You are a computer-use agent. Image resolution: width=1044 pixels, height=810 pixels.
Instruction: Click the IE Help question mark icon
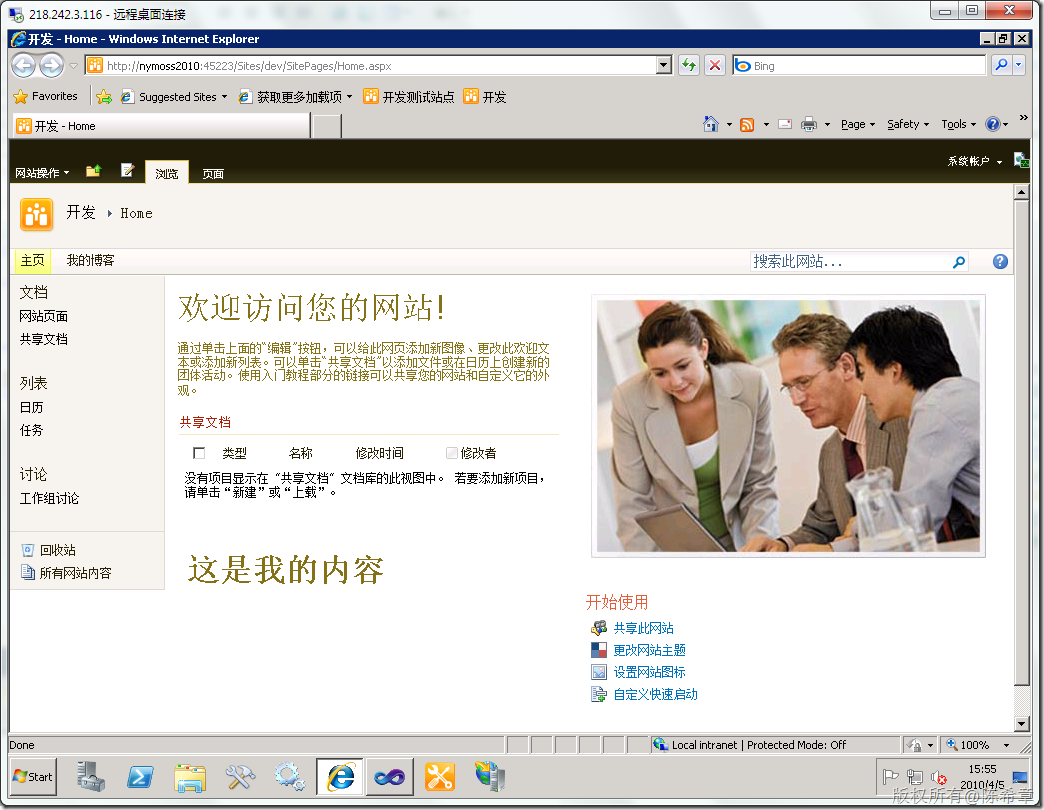[993, 124]
